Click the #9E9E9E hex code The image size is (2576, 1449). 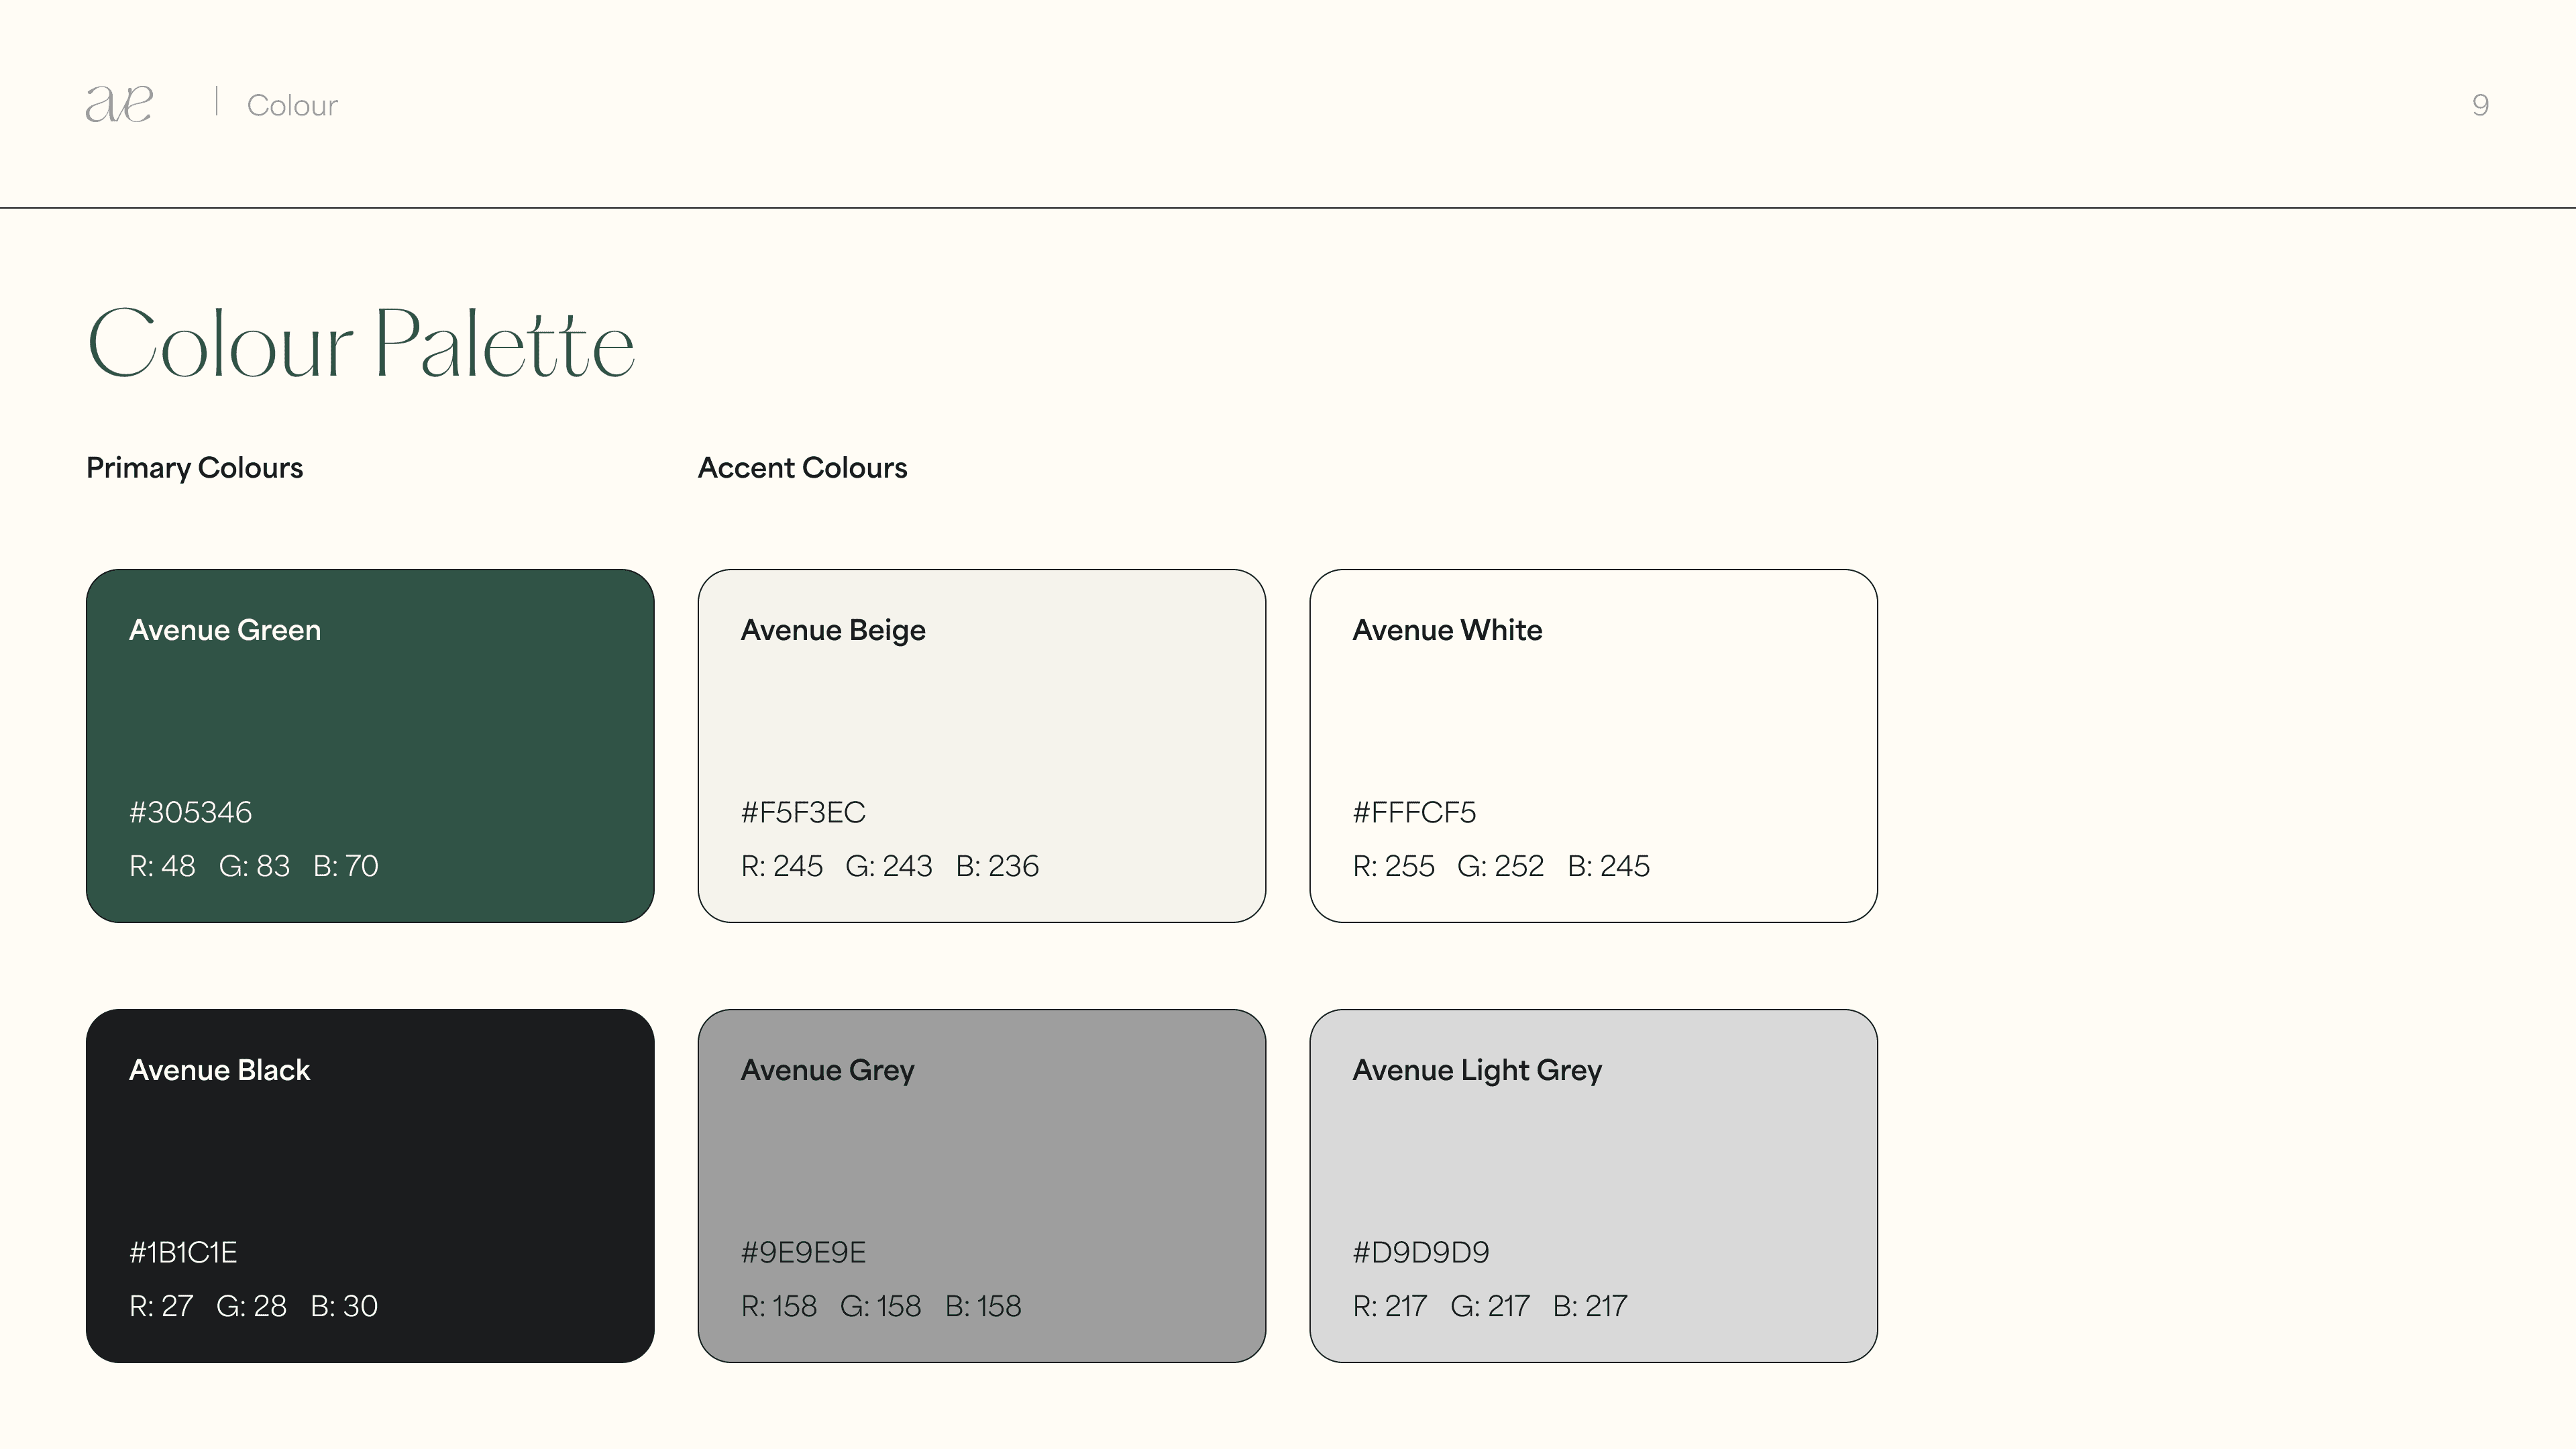(x=803, y=1252)
